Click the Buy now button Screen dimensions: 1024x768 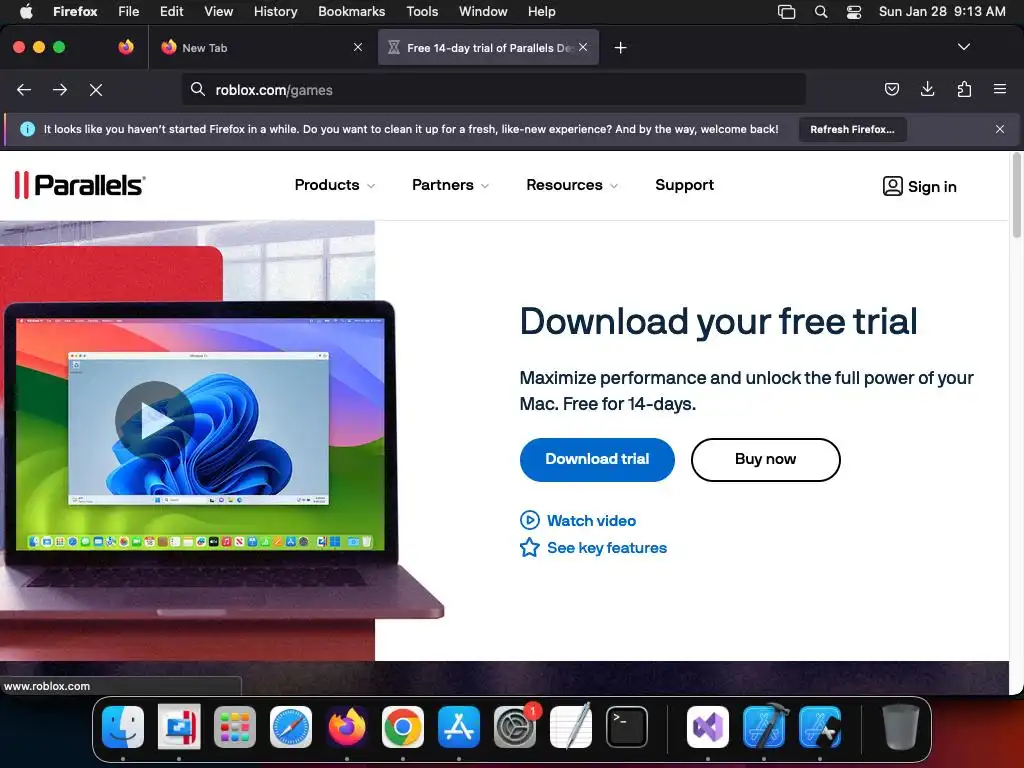pos(765,459)
